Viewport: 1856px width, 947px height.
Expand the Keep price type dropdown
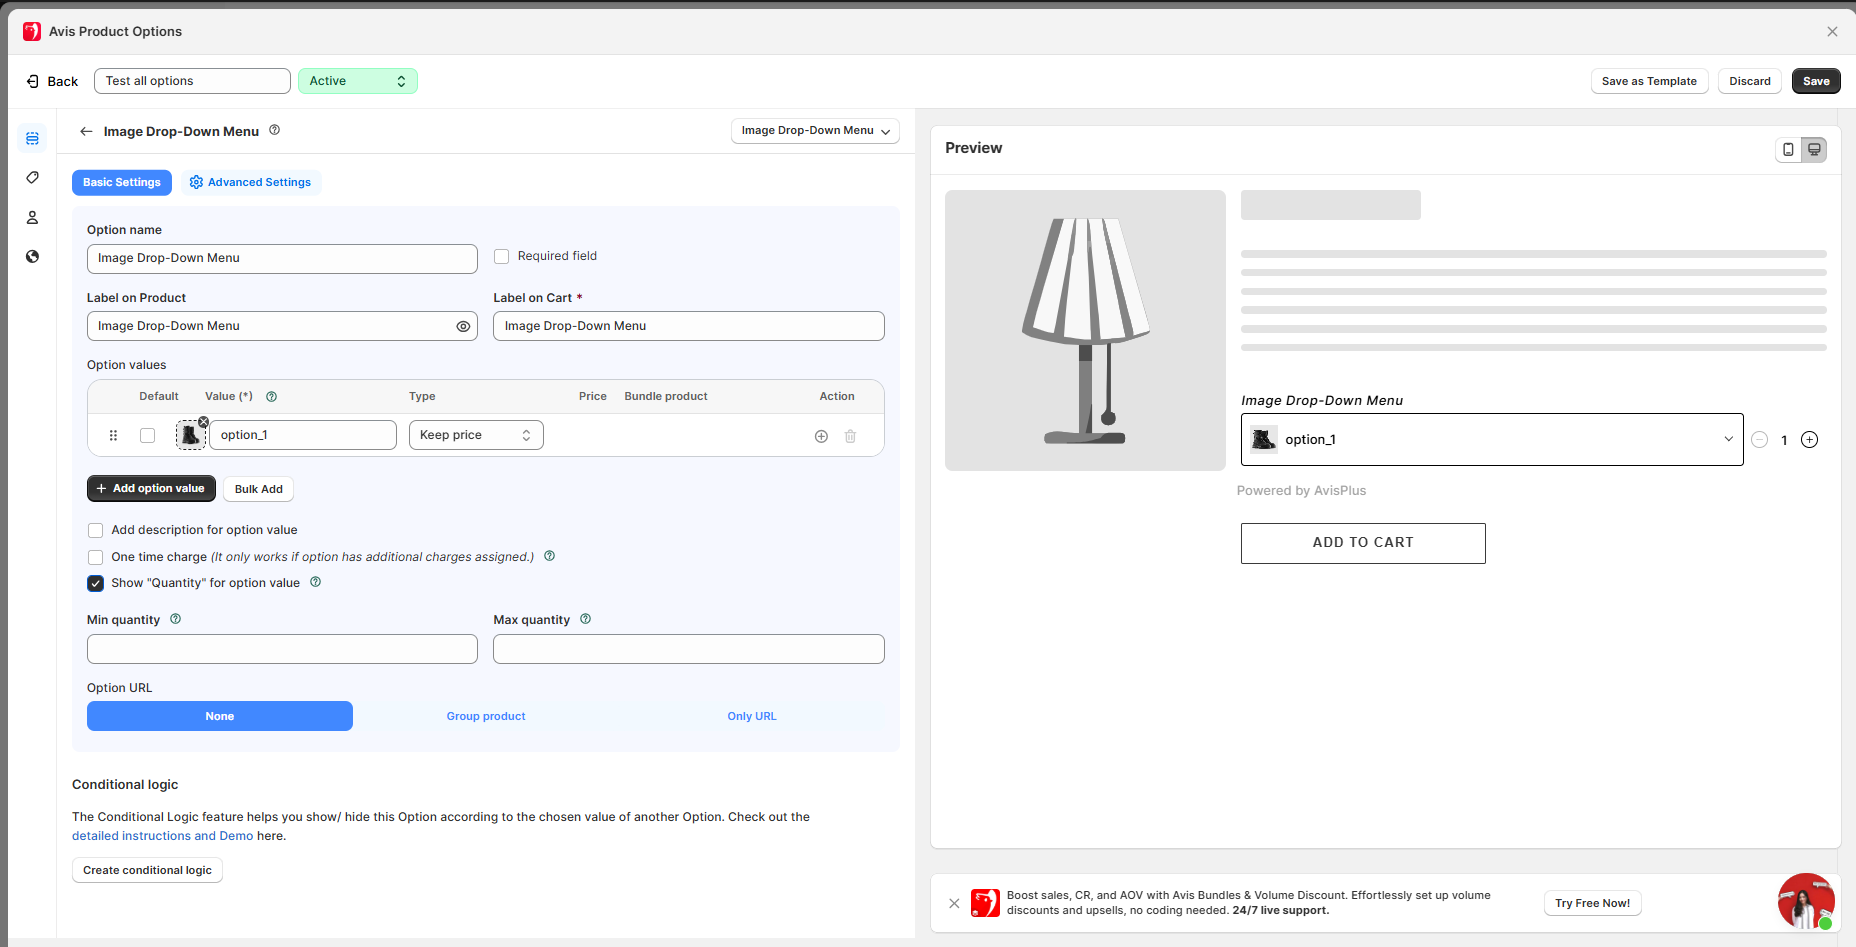click(x=476, y=435)
